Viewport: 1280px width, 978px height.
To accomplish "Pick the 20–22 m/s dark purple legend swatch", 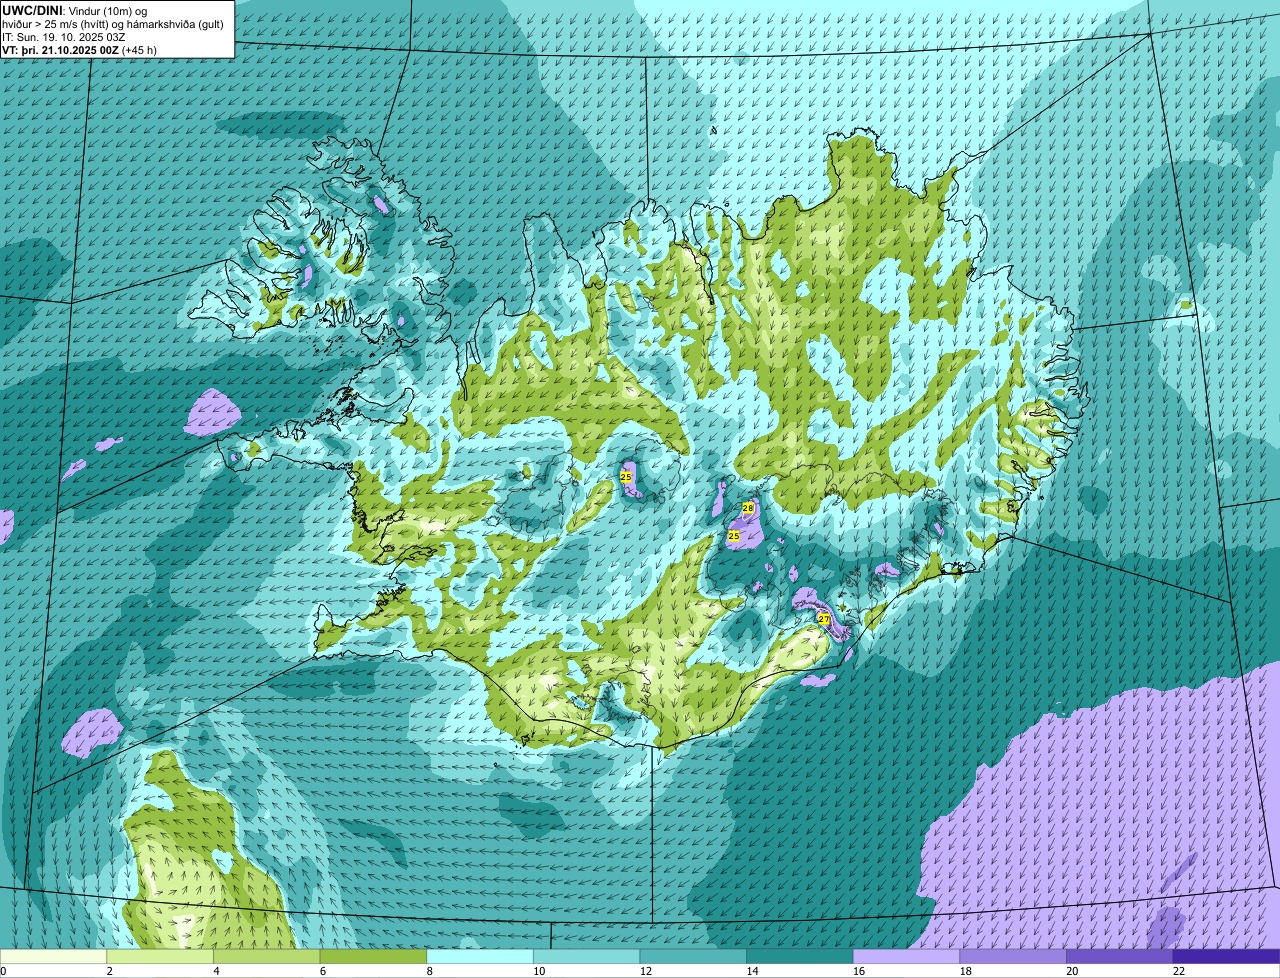I will click(1119, 956).
